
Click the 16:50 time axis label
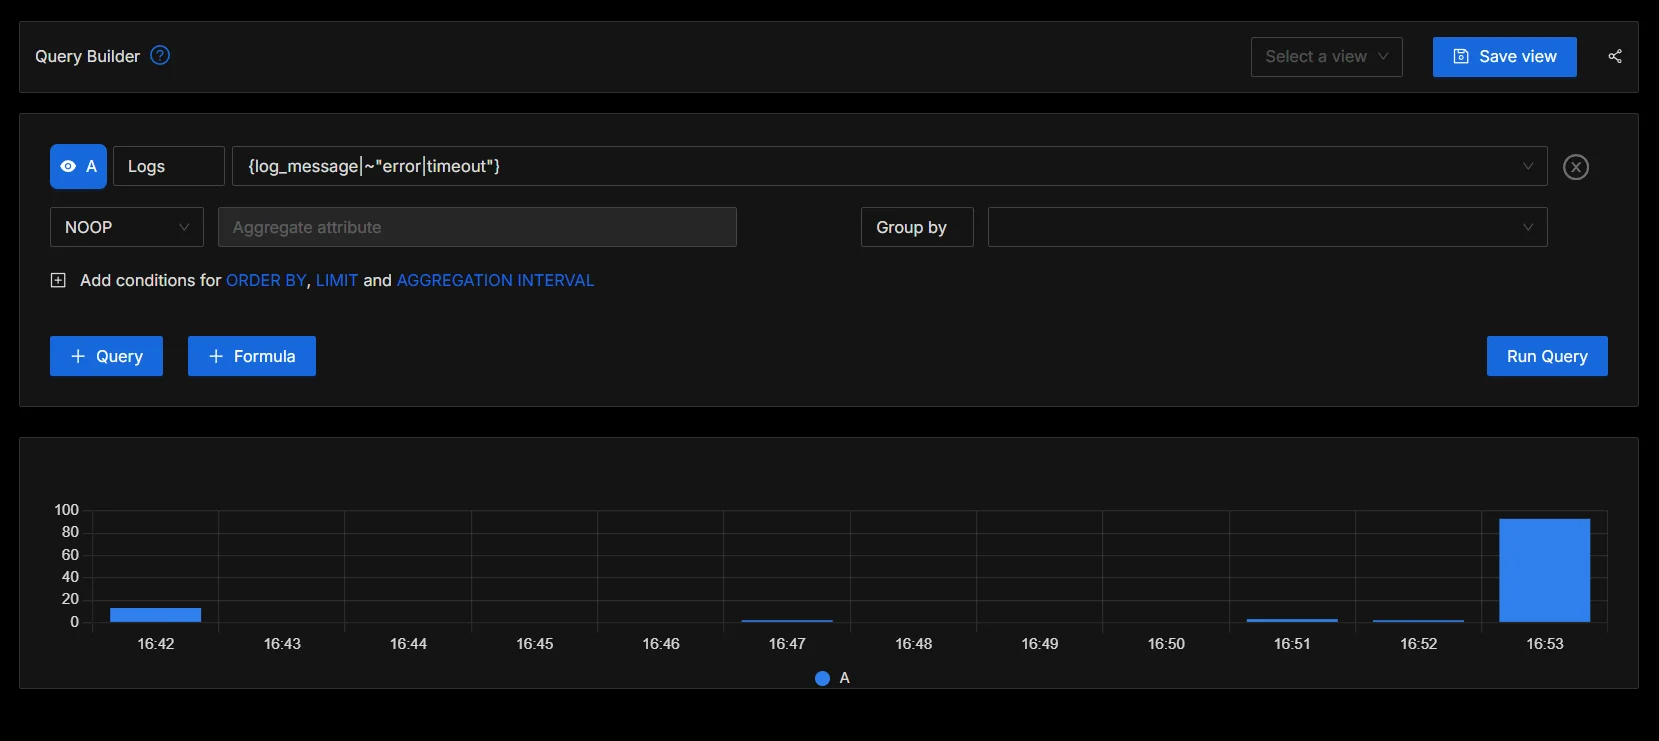pos(1166,644)
